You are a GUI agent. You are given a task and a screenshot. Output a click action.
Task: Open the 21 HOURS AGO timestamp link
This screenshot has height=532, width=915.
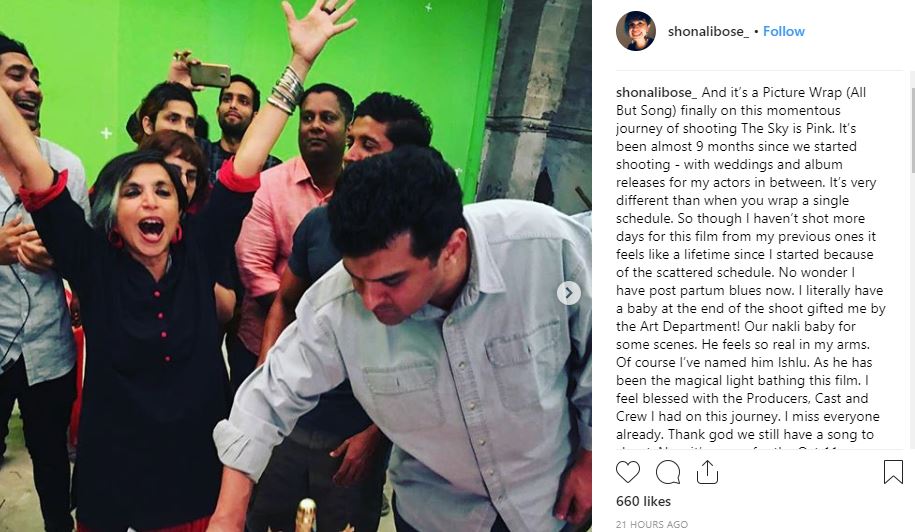pos(652,524)
